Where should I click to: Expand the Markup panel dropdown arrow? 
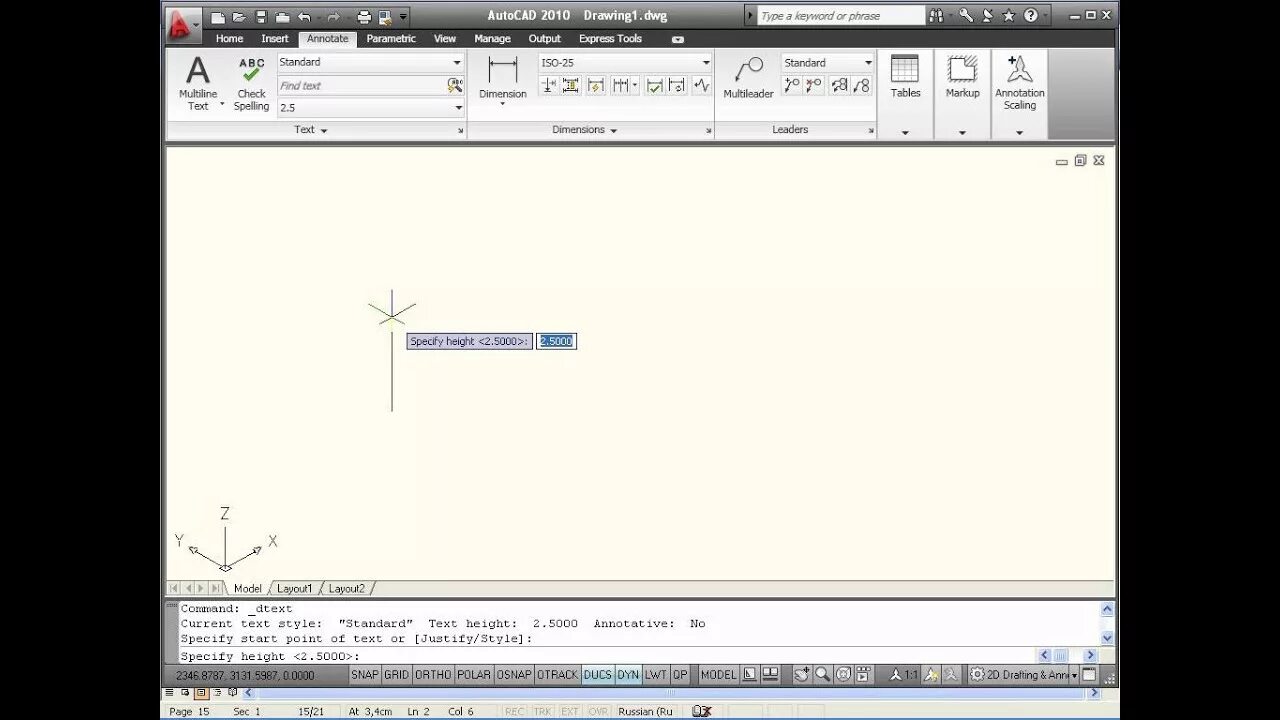[962, 132]
